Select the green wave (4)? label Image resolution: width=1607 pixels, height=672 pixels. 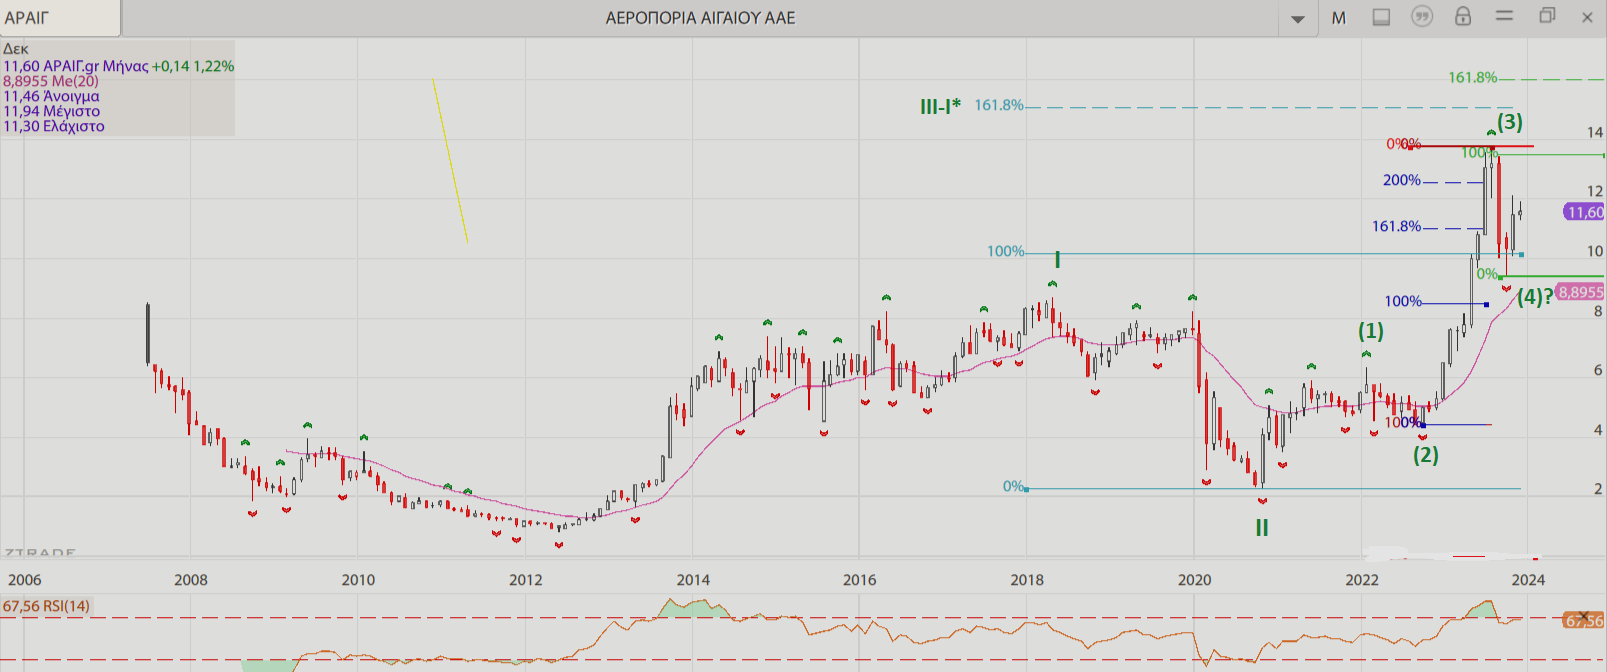click(x=1535, y=296)
